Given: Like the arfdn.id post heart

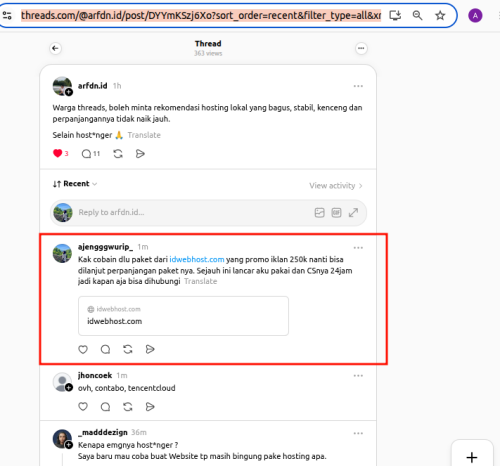Looking at the screenshot, I should click(57, 153).
